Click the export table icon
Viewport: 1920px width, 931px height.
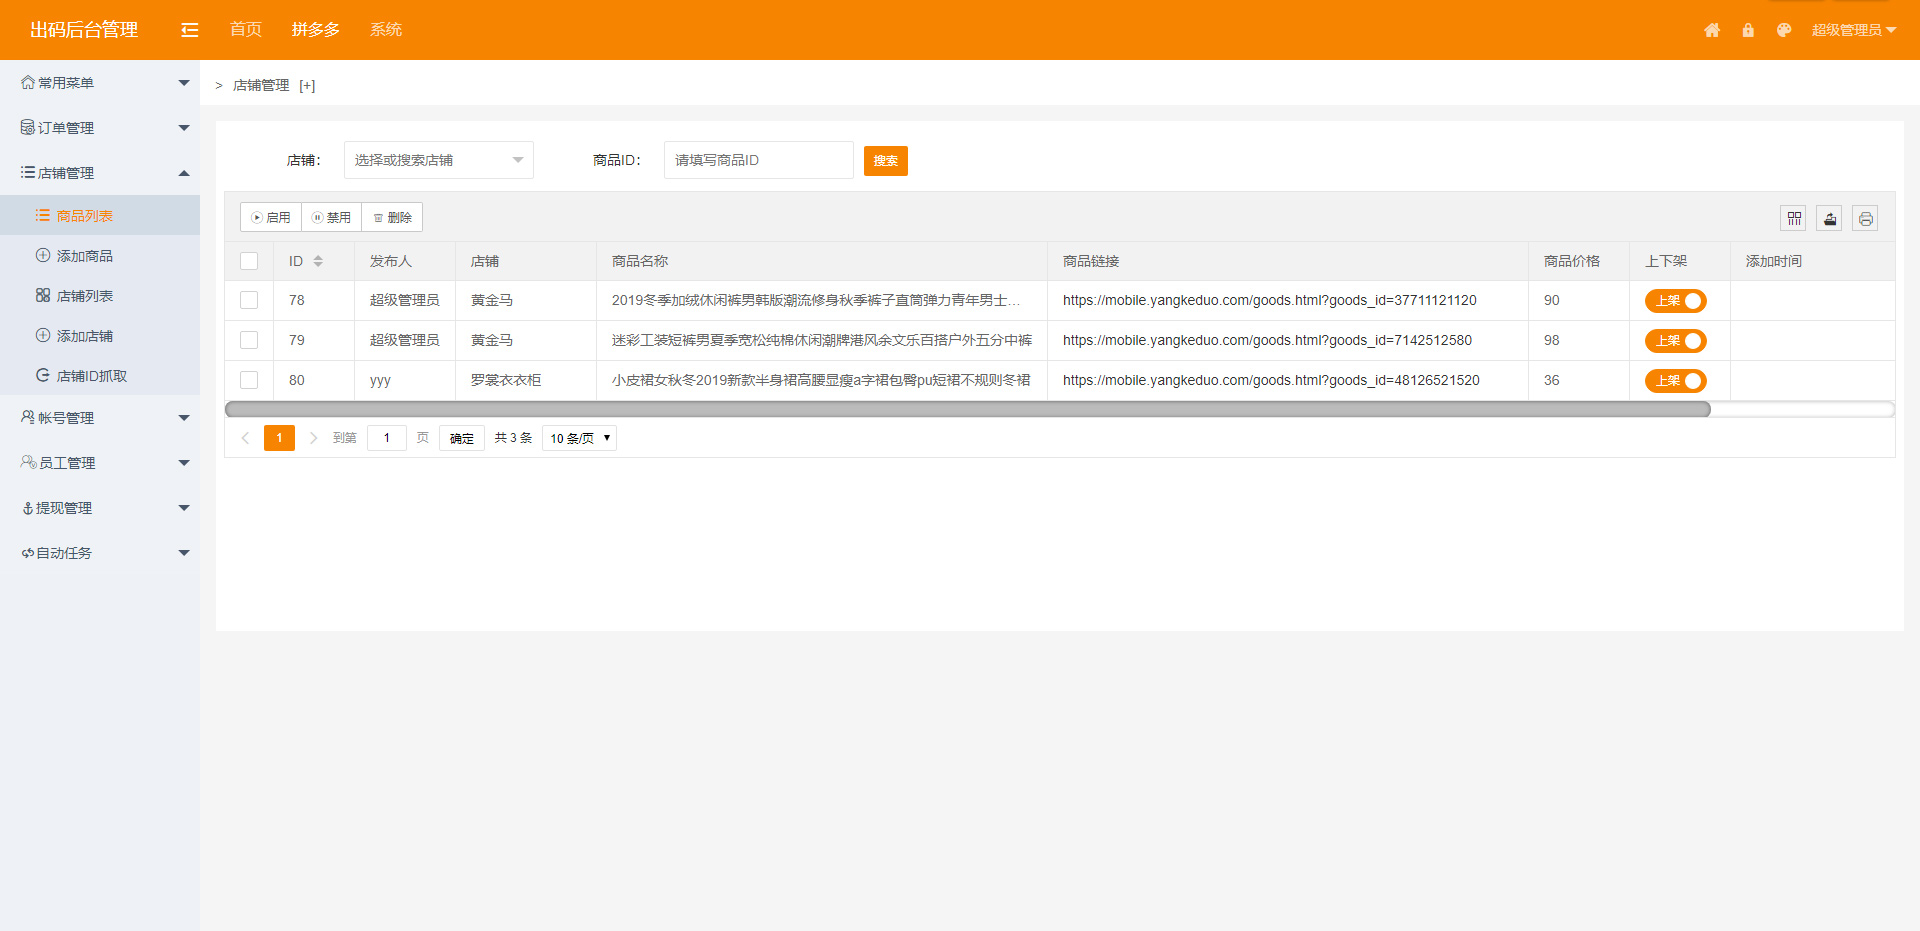click(1830, 218)
